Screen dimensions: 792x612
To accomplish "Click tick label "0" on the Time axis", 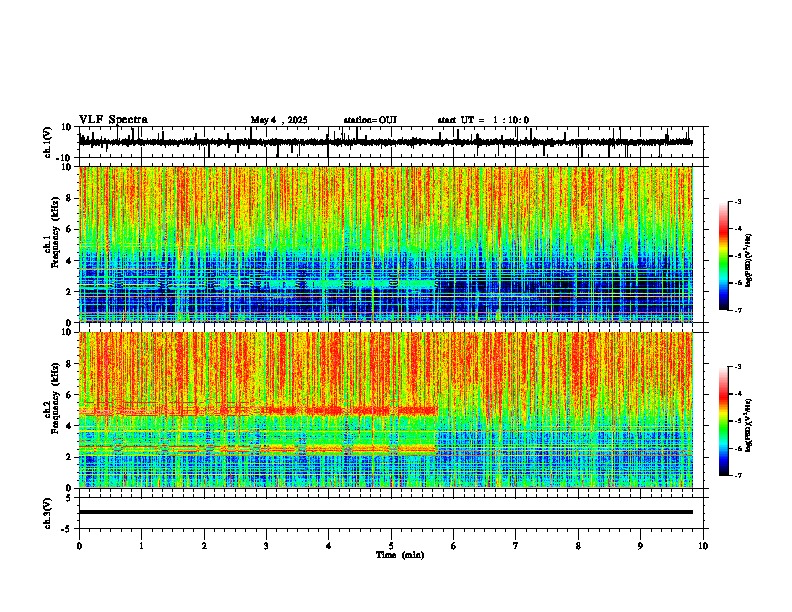I will 79,545.
